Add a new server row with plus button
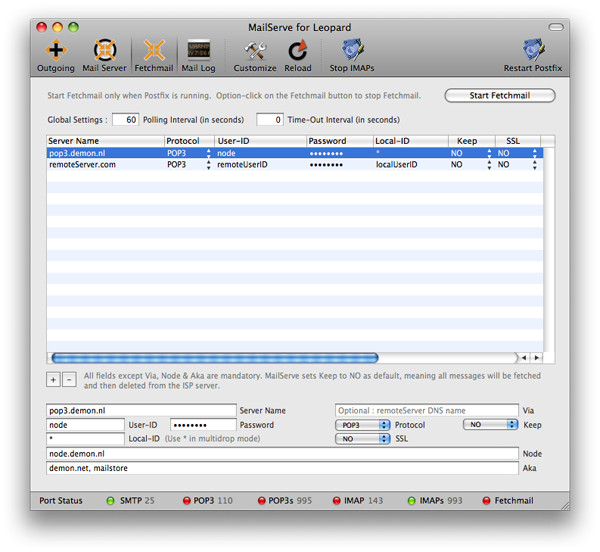Image resolution: width=600 pixels, height=552 pixels. [53, 380]
